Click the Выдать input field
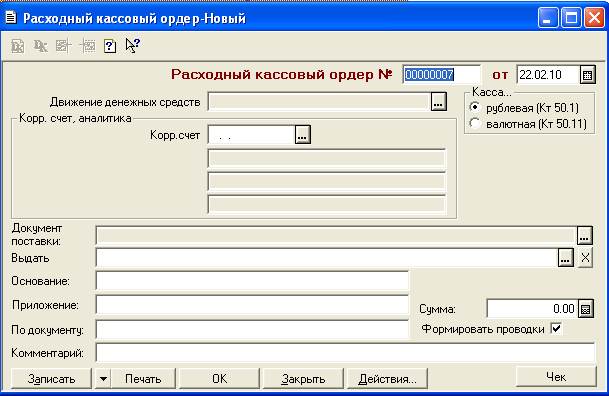This screenshot has width=609, height=396. 327,258
